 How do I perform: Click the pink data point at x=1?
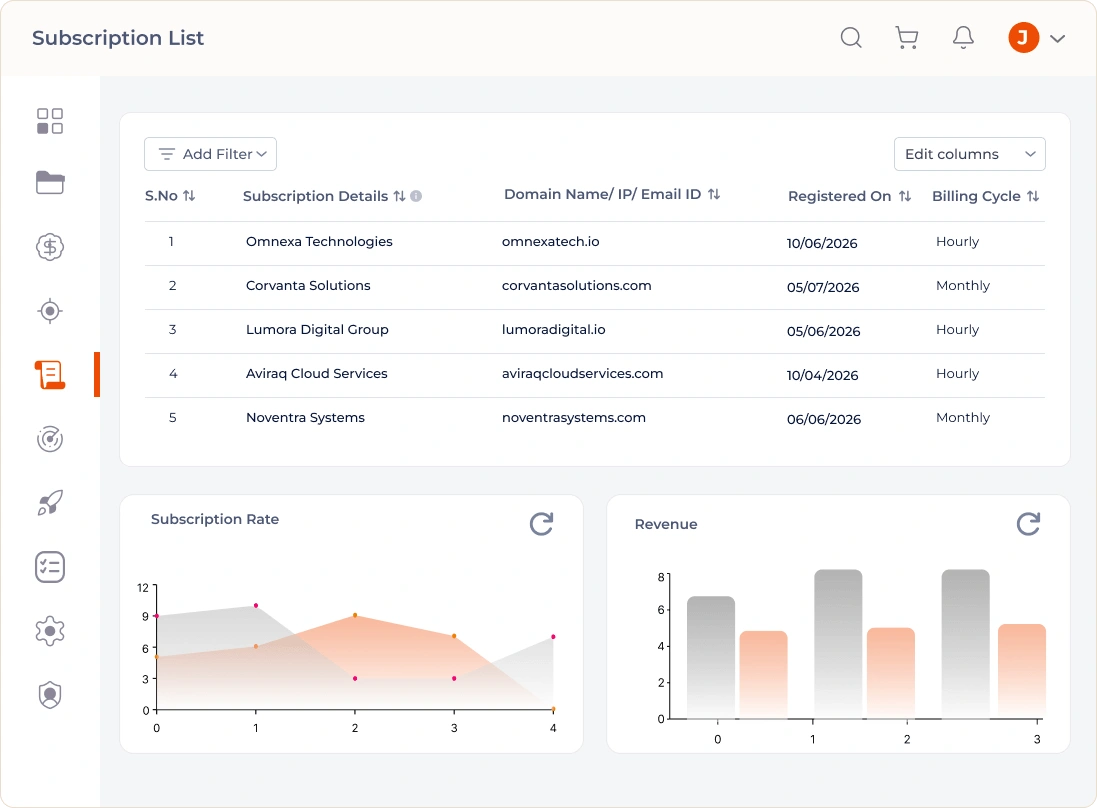click(x=256, y=605)
